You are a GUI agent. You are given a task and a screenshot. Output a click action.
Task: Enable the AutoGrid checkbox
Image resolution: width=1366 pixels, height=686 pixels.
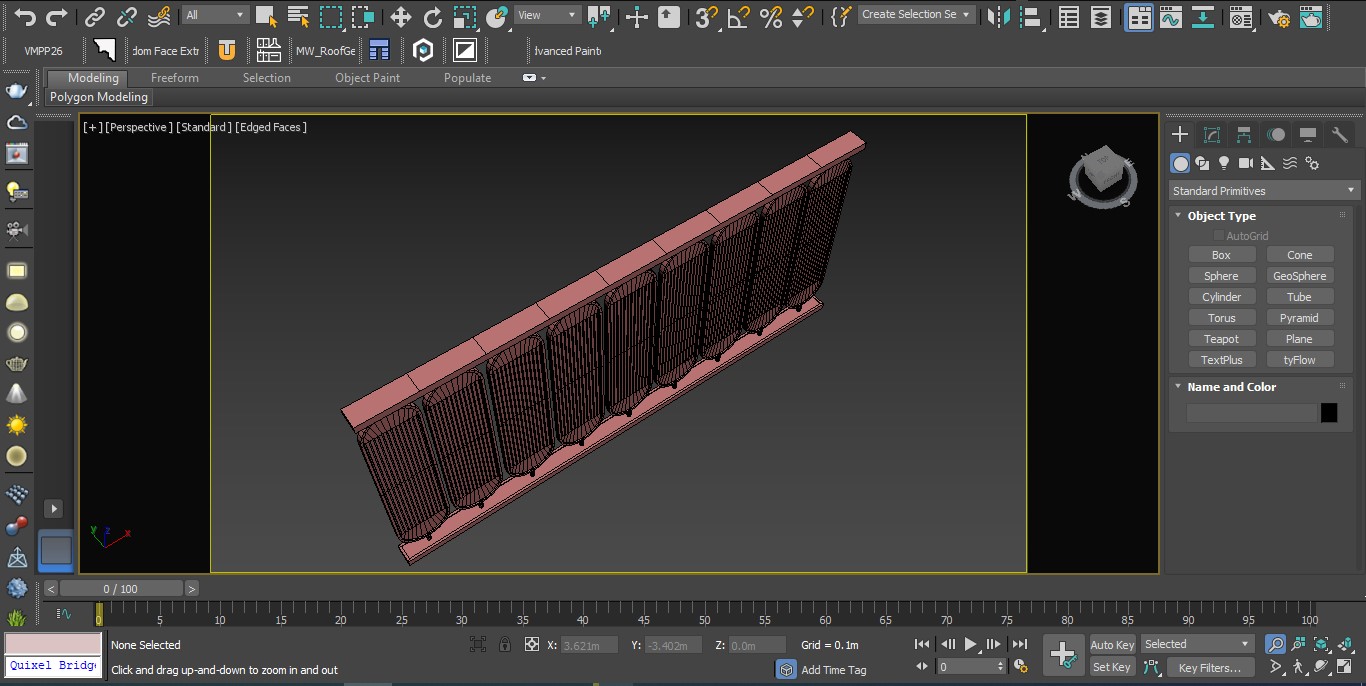coord(1218,236)
